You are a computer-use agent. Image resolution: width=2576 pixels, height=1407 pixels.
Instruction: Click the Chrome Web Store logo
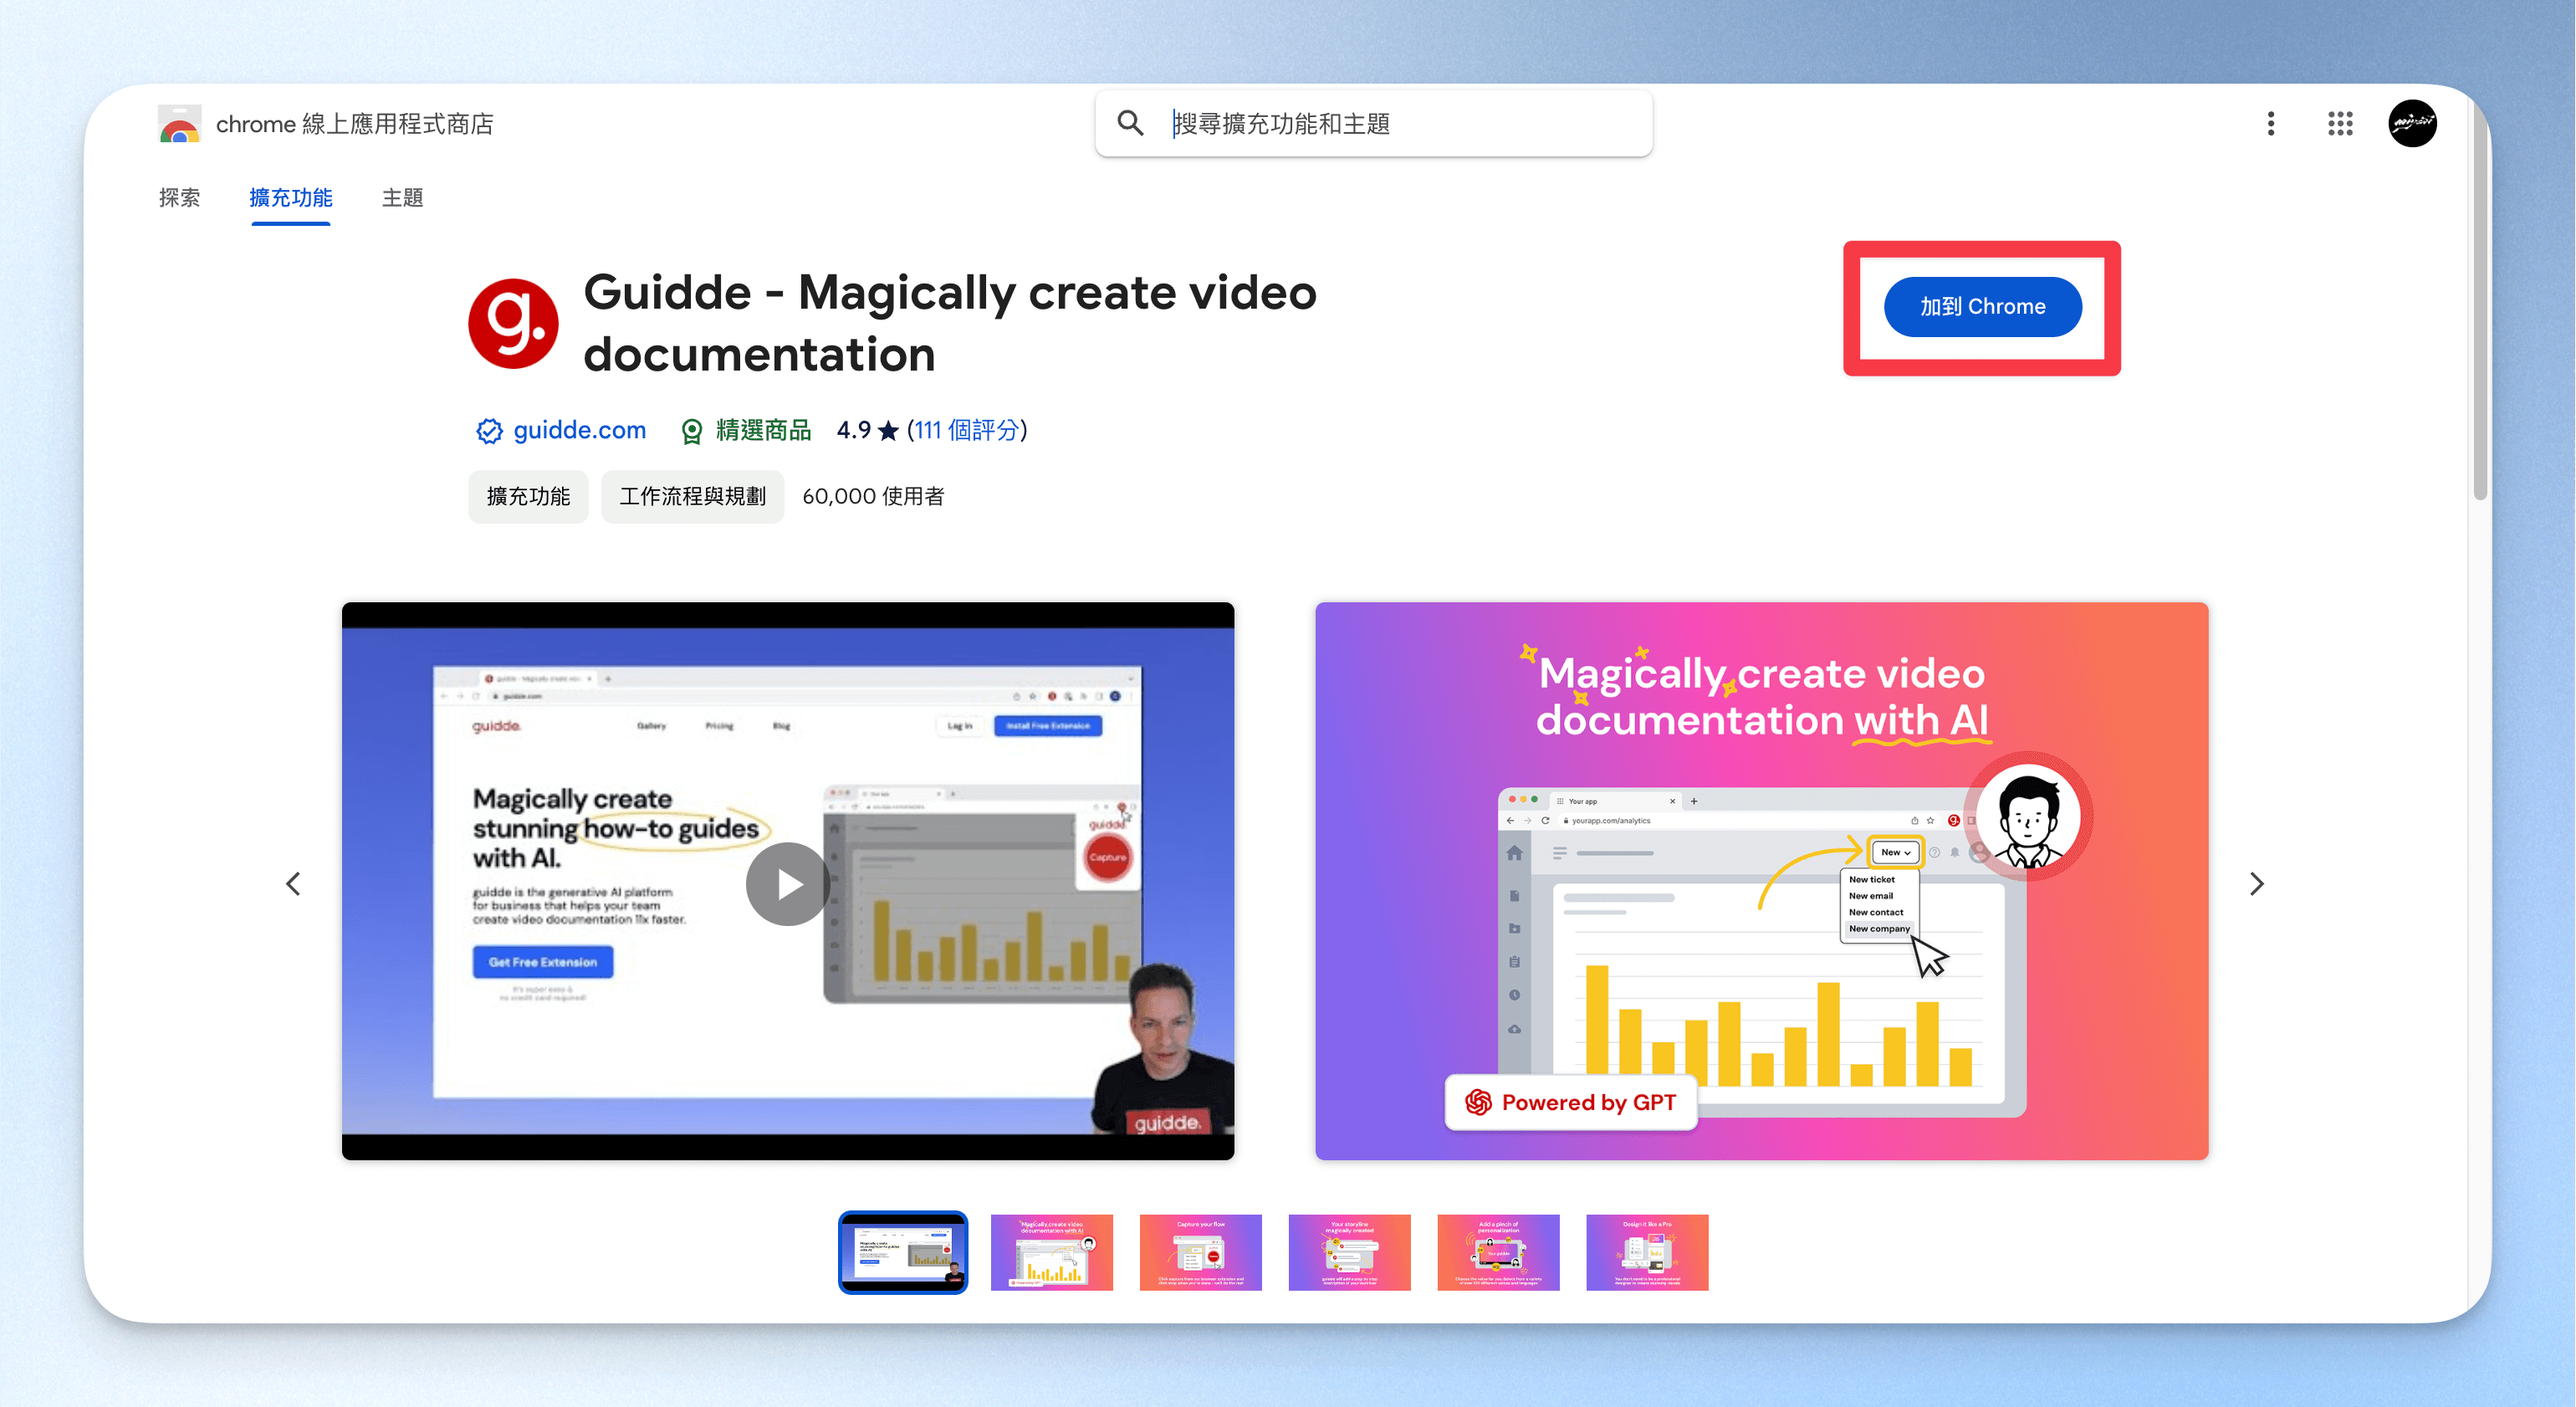click(x=179, y=123)
